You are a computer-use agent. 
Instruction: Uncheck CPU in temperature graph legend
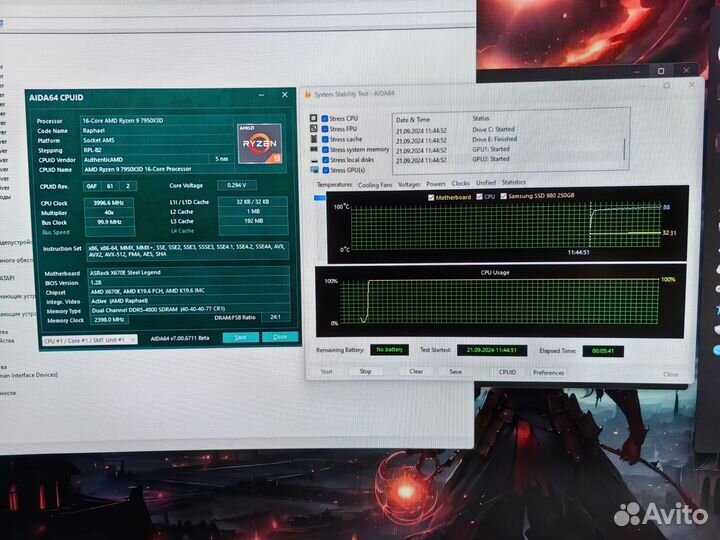pyautogui.click(x=479, y=197)
